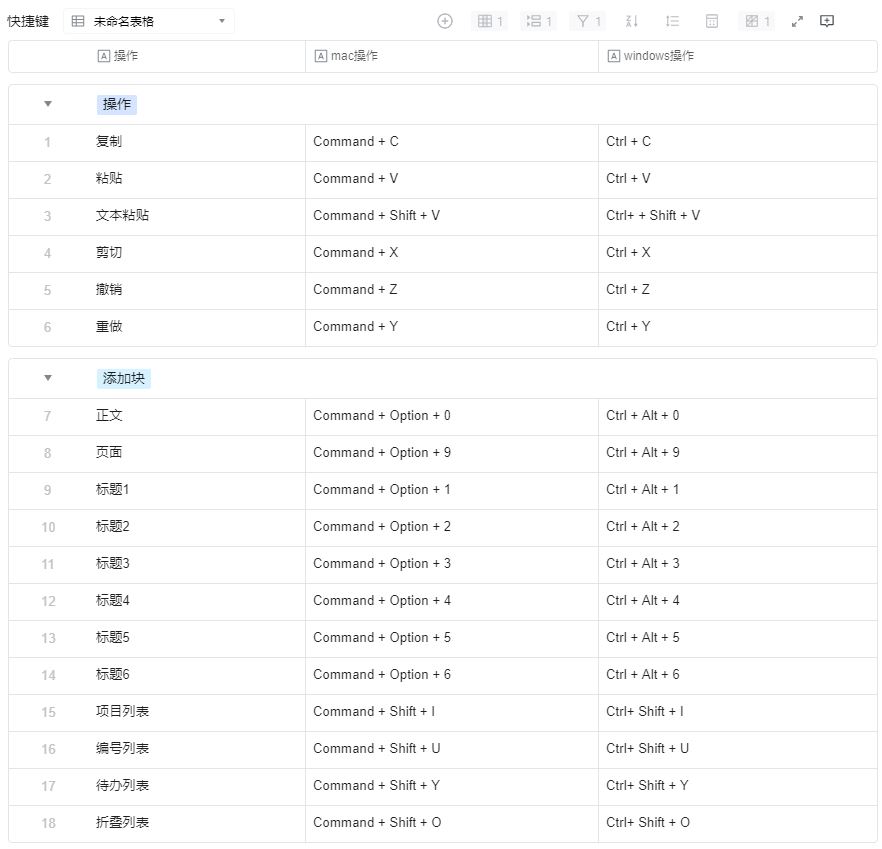Click the 标题1 cell
Image resolution: width=882 pixels, height=849 pixels.
[x=196, y=491]
